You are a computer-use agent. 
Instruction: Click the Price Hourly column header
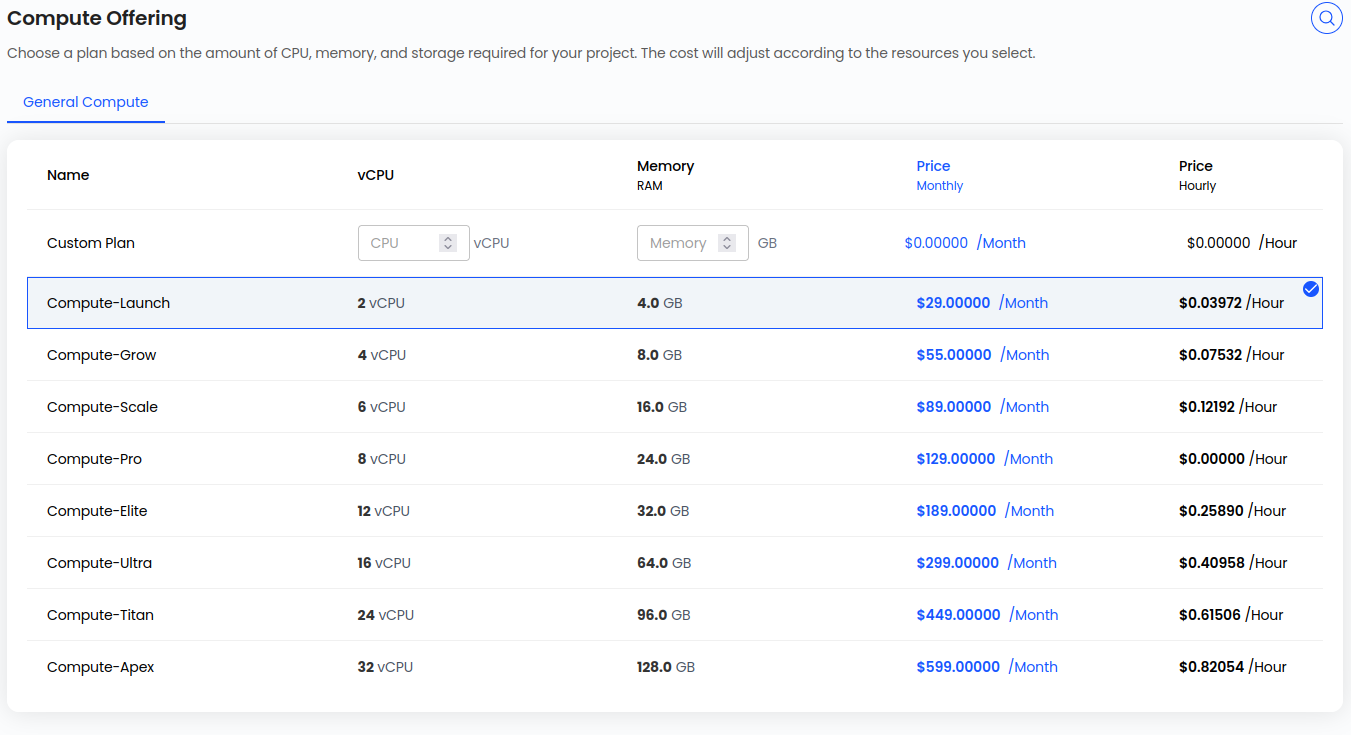coord(1198,175)
